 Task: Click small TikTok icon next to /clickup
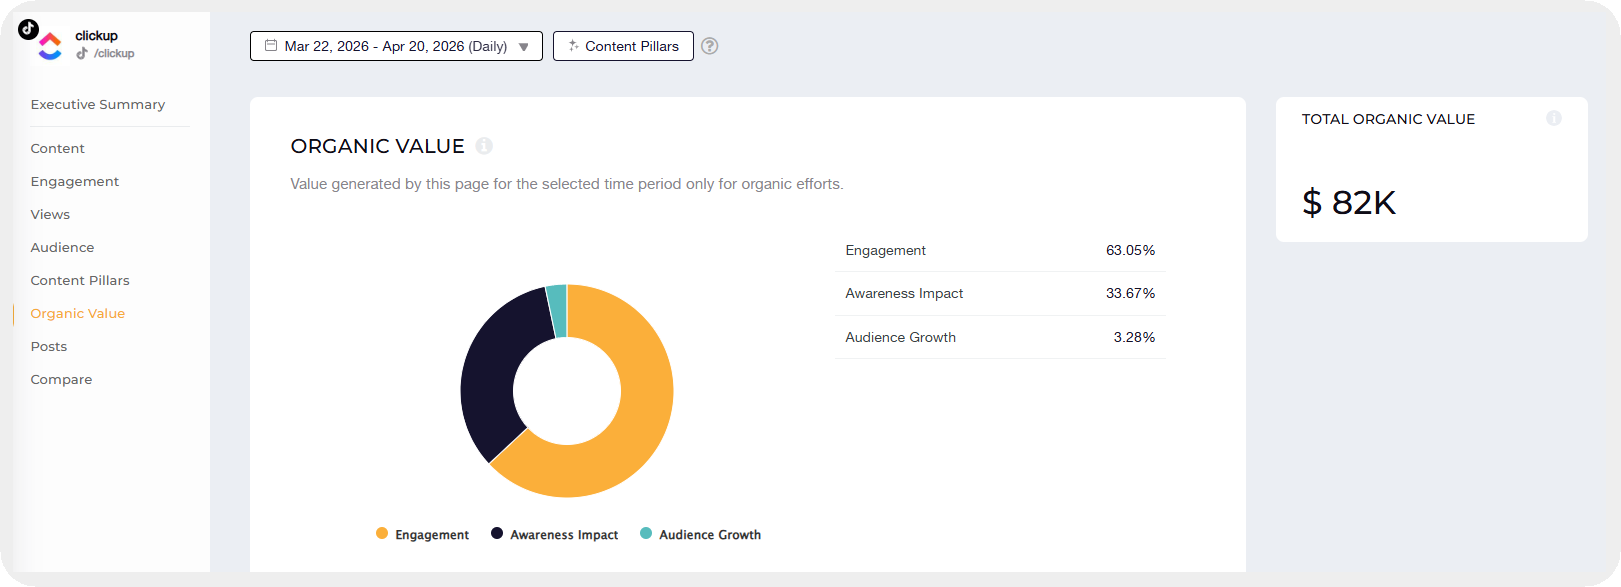(x=82, y=53)
